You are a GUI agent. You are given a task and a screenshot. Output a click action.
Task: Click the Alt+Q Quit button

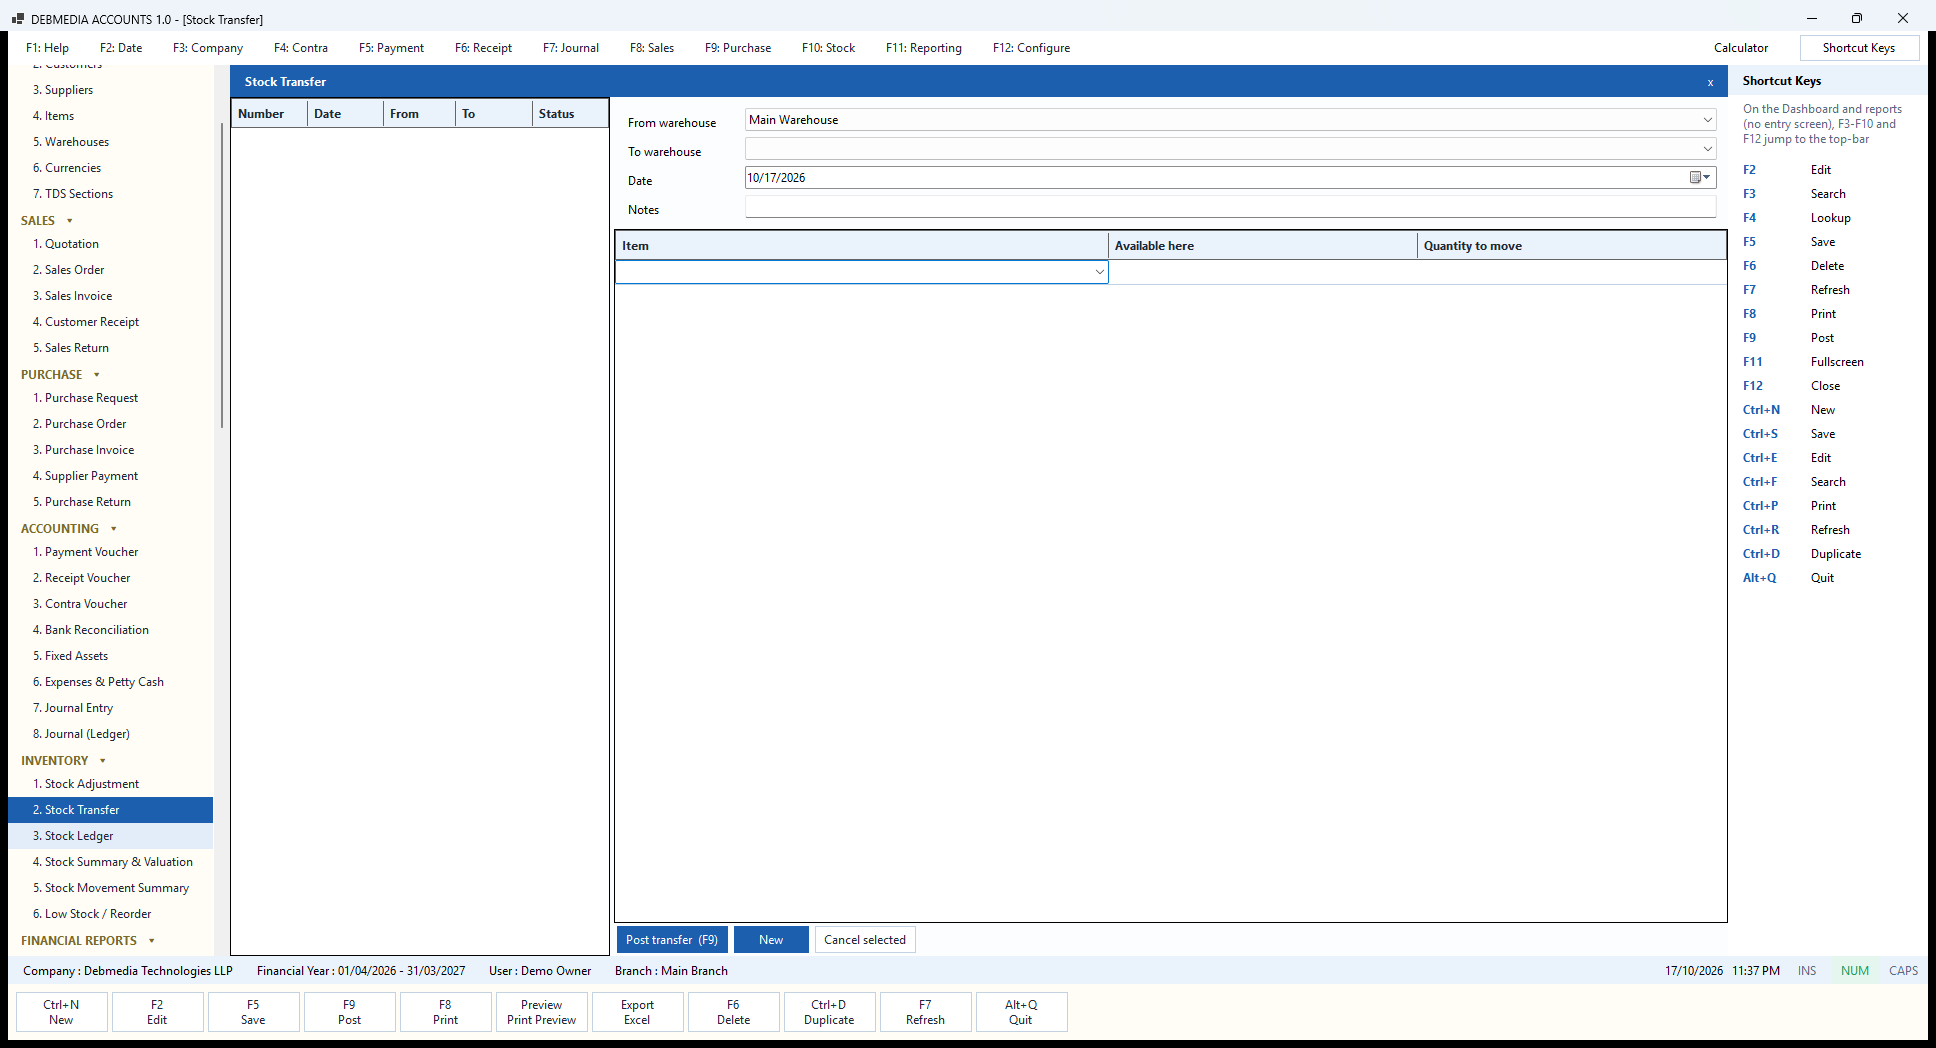point(1021,1012)
